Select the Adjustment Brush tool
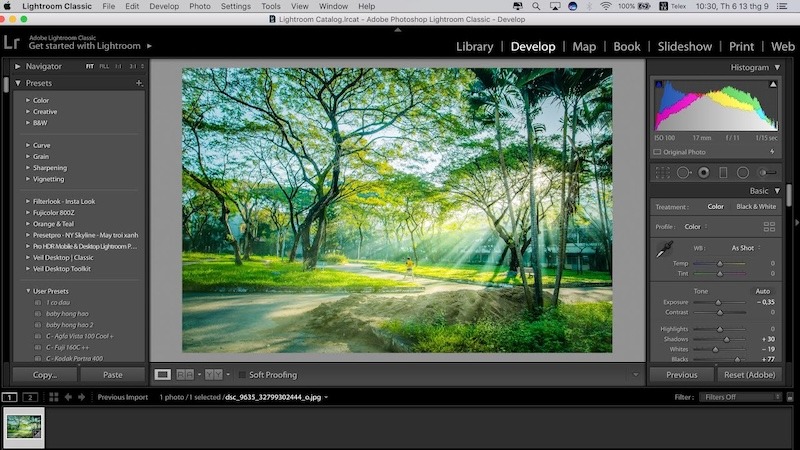This screenshot has width=800, height=450. [x=767, y=173]
